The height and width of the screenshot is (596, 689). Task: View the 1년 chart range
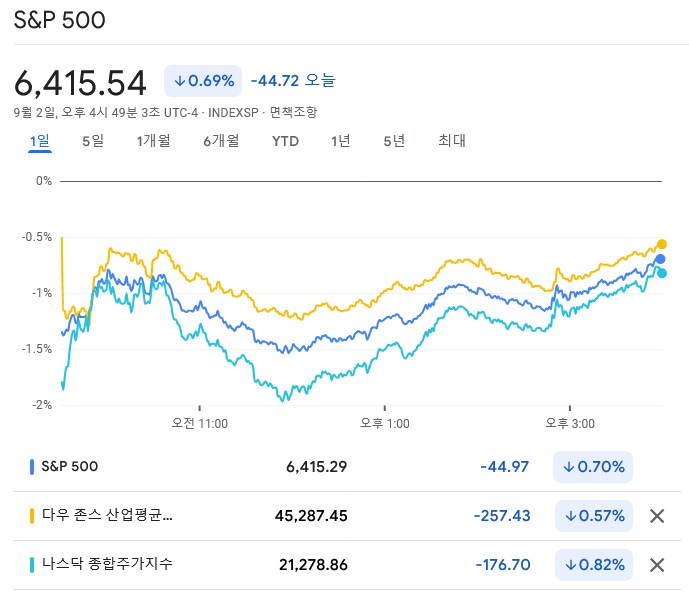[340, 141]
